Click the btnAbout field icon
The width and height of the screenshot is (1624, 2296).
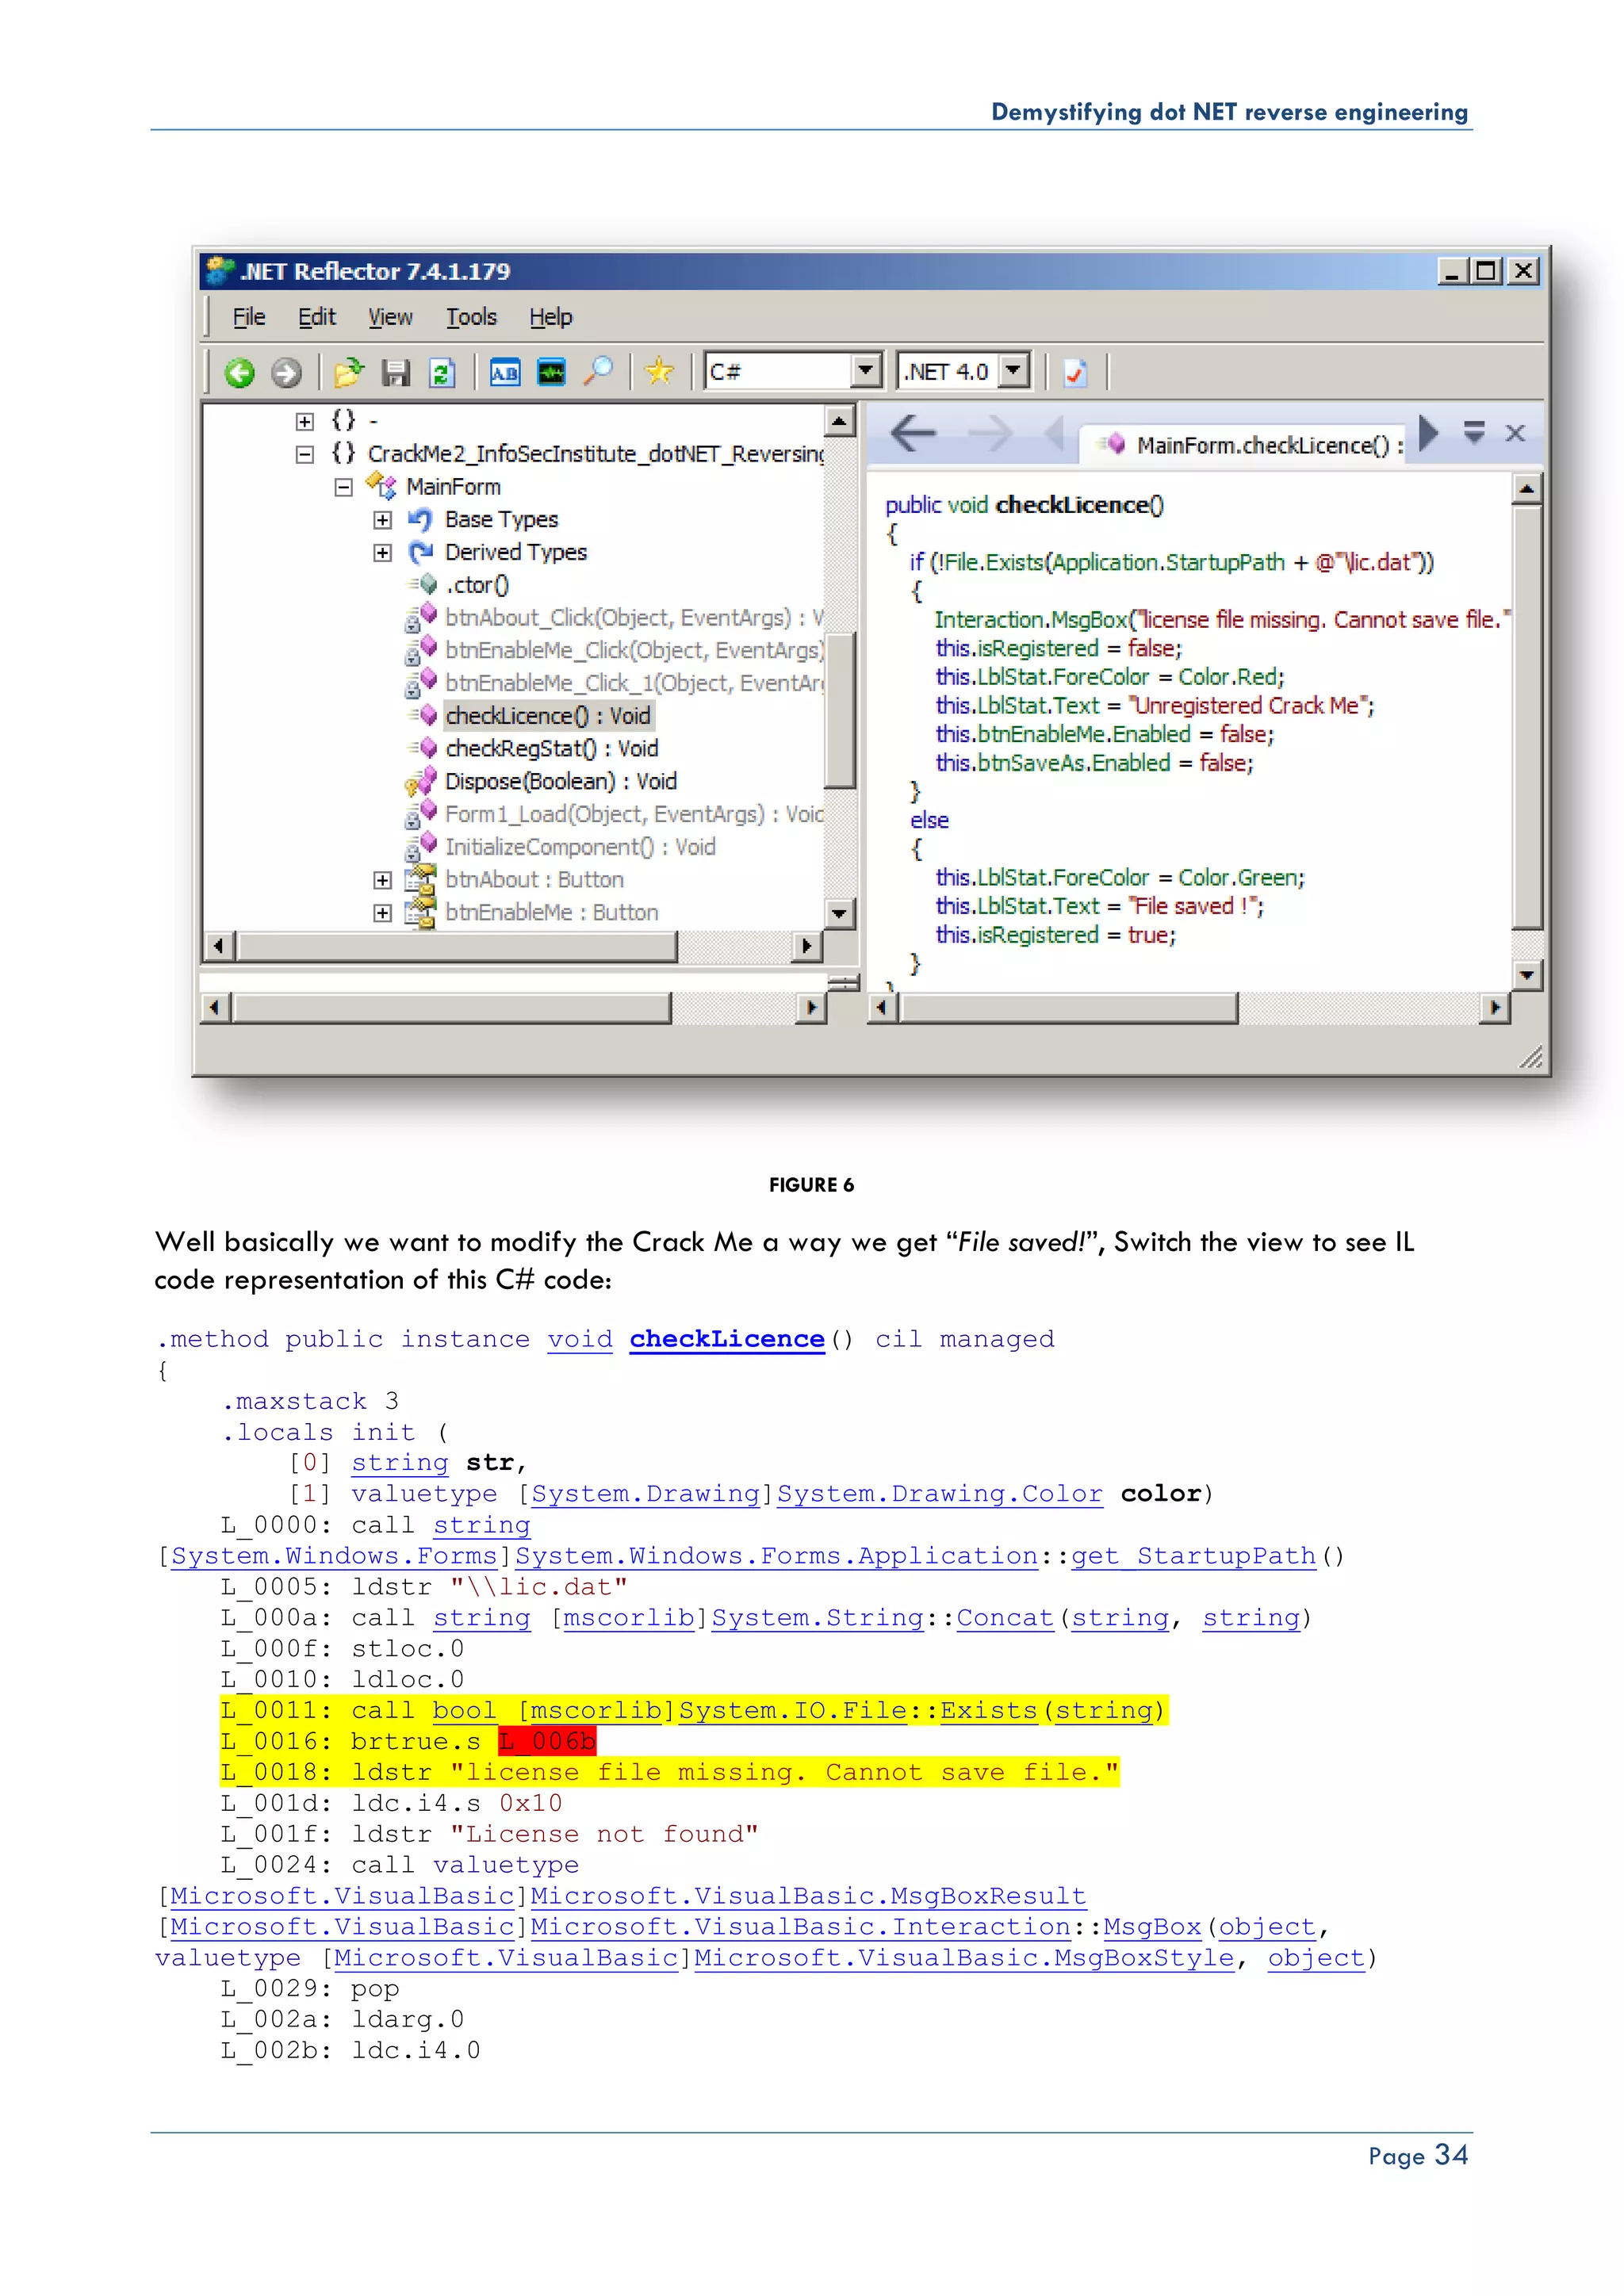tap(421, 880)
